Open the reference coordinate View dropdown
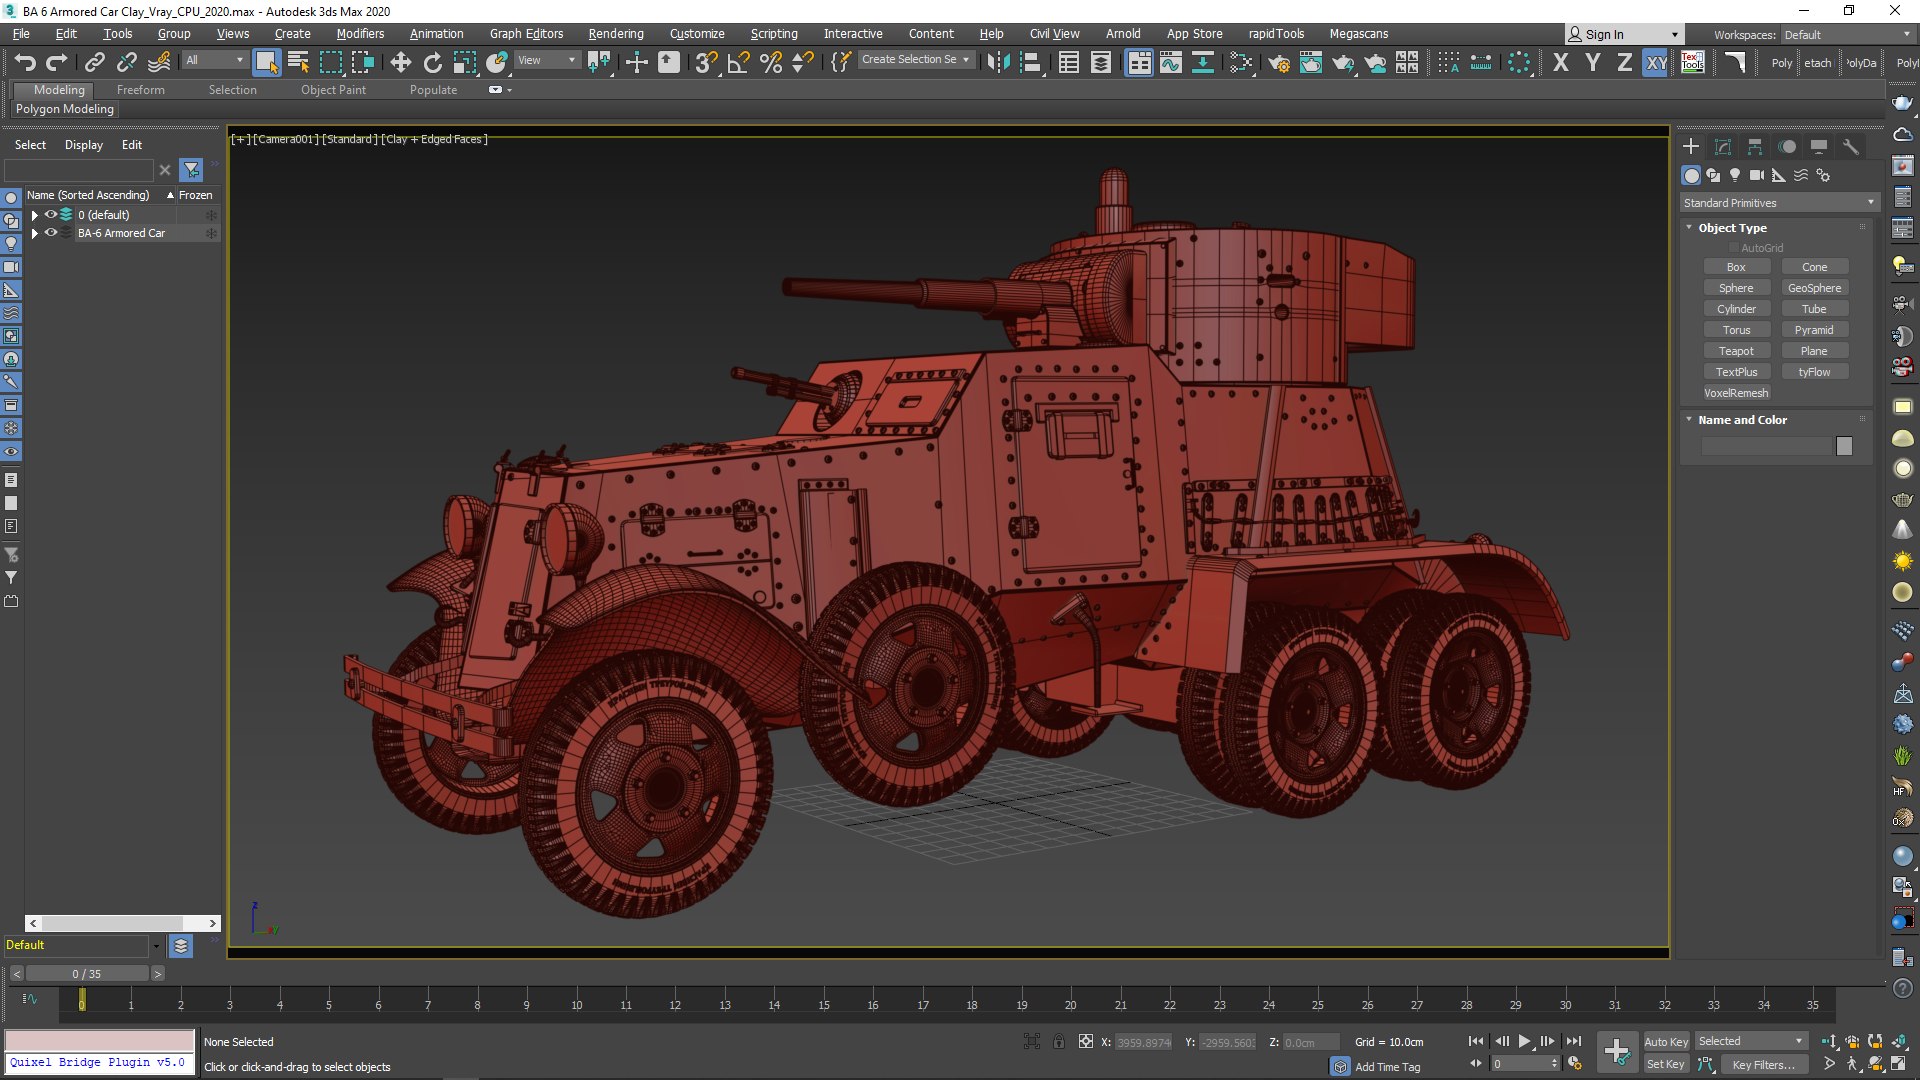The height and width of the screenshot is (1080, 1920). tap(546, 60)
